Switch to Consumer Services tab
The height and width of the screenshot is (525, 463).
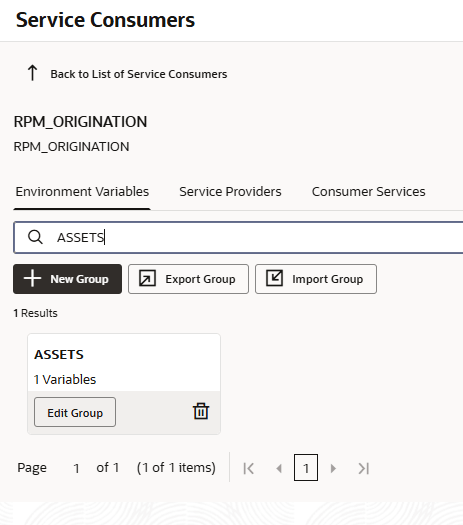tap(369, 192)
